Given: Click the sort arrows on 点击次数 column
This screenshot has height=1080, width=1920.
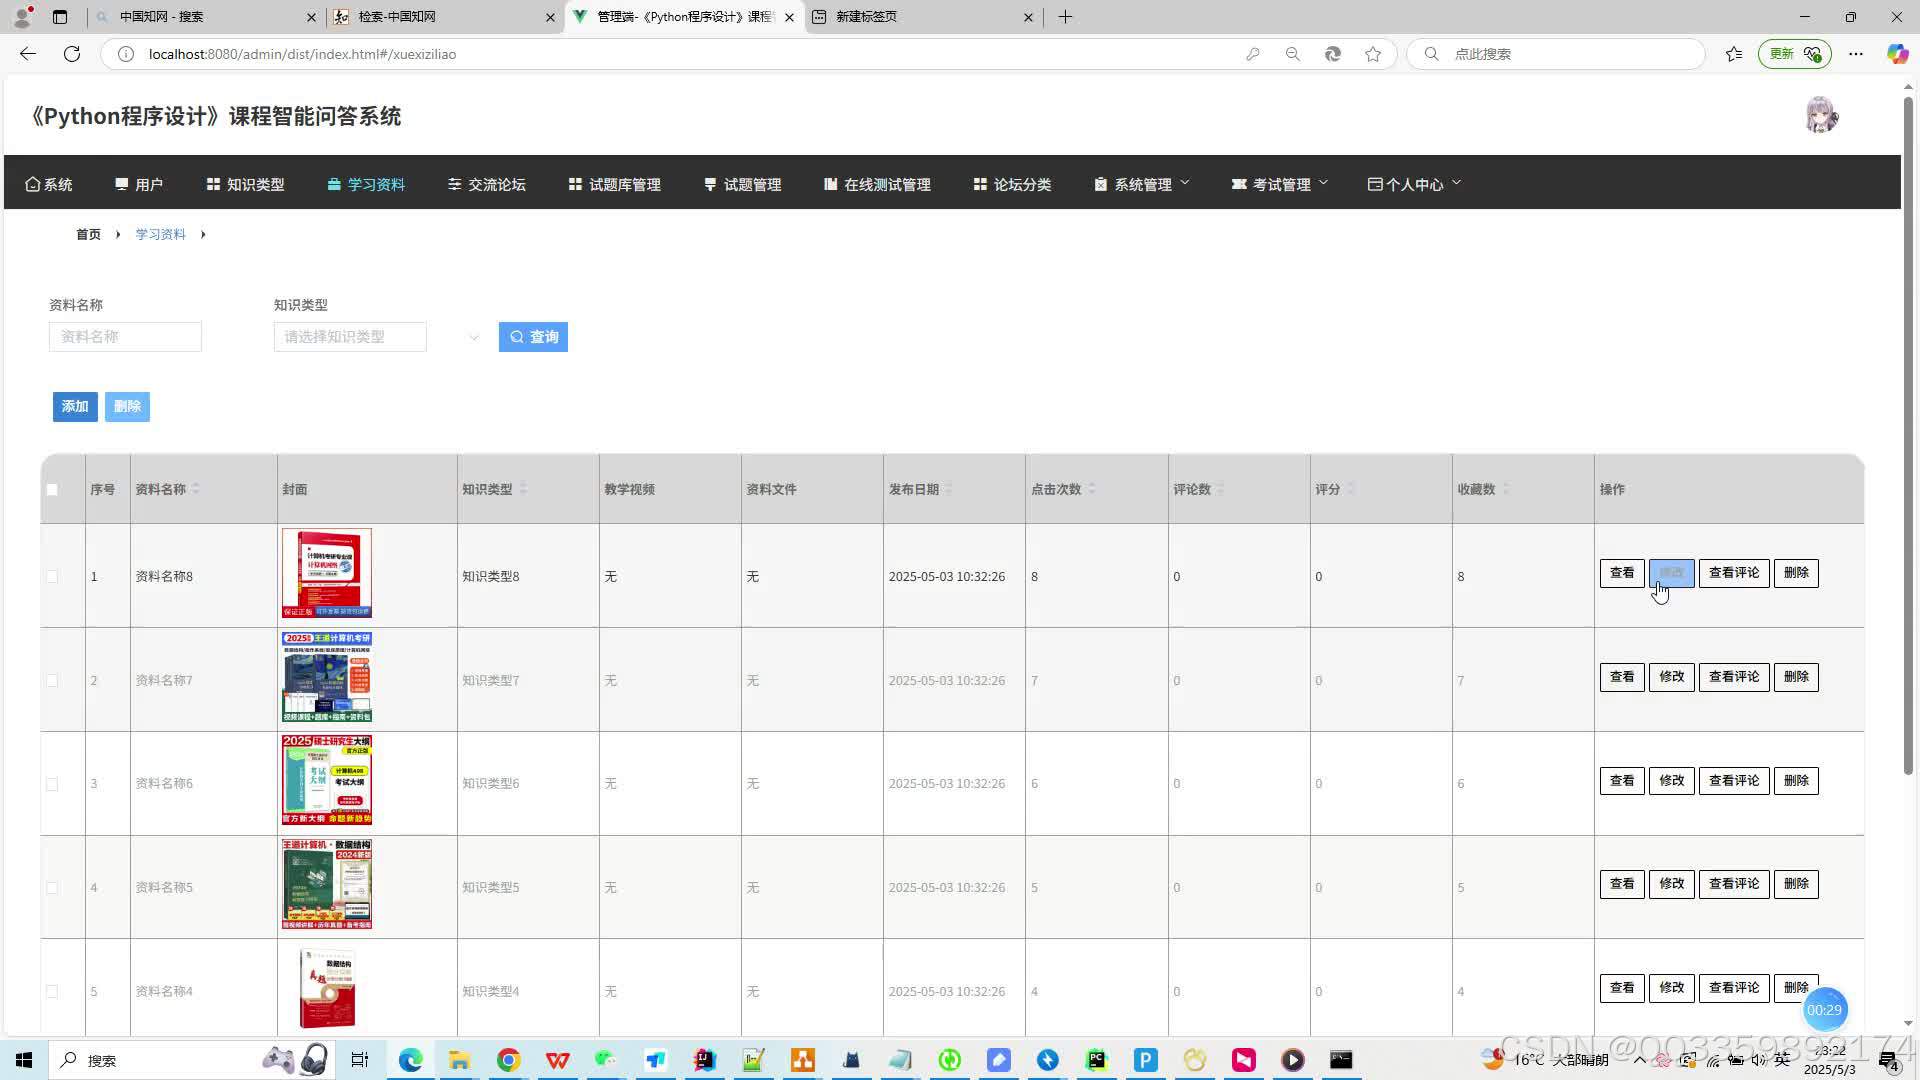Looking at the screenshot, I should 1092,489.
